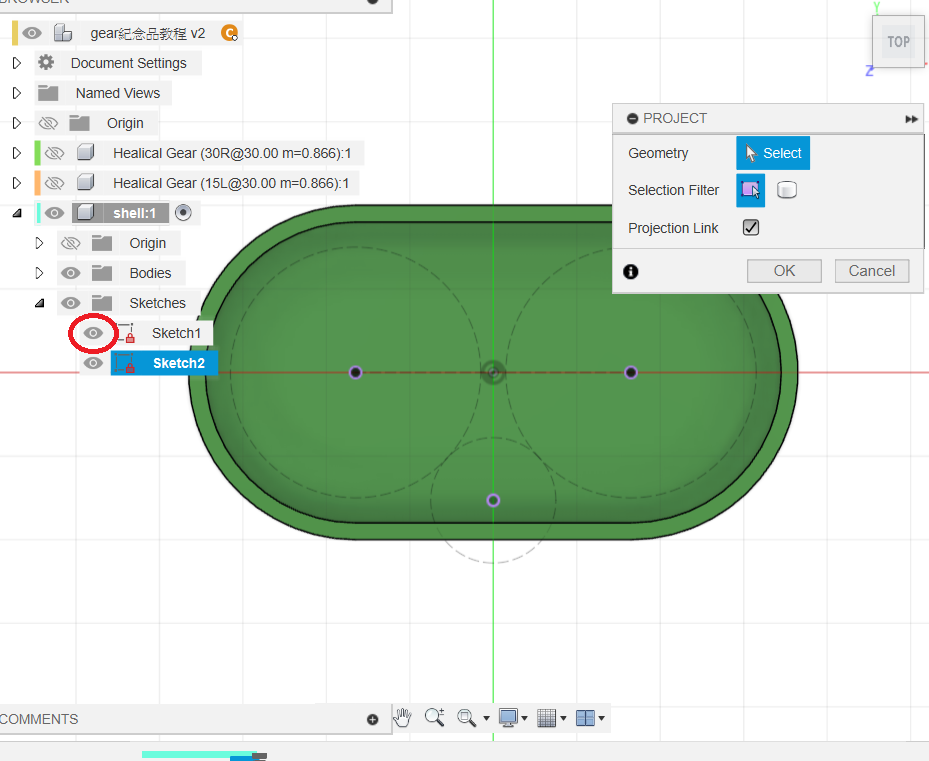Open Document Settings gear item
This screenshot has width=929, height=761.
pos(128,63)
